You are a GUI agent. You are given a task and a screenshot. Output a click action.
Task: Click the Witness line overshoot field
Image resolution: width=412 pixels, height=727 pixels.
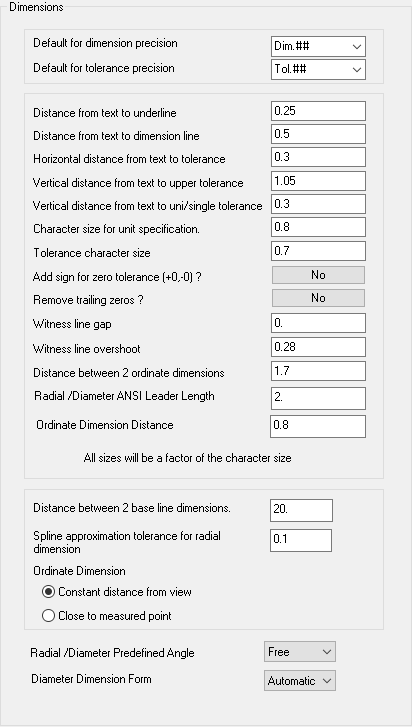pyautogui.click(x=318, y=347)
